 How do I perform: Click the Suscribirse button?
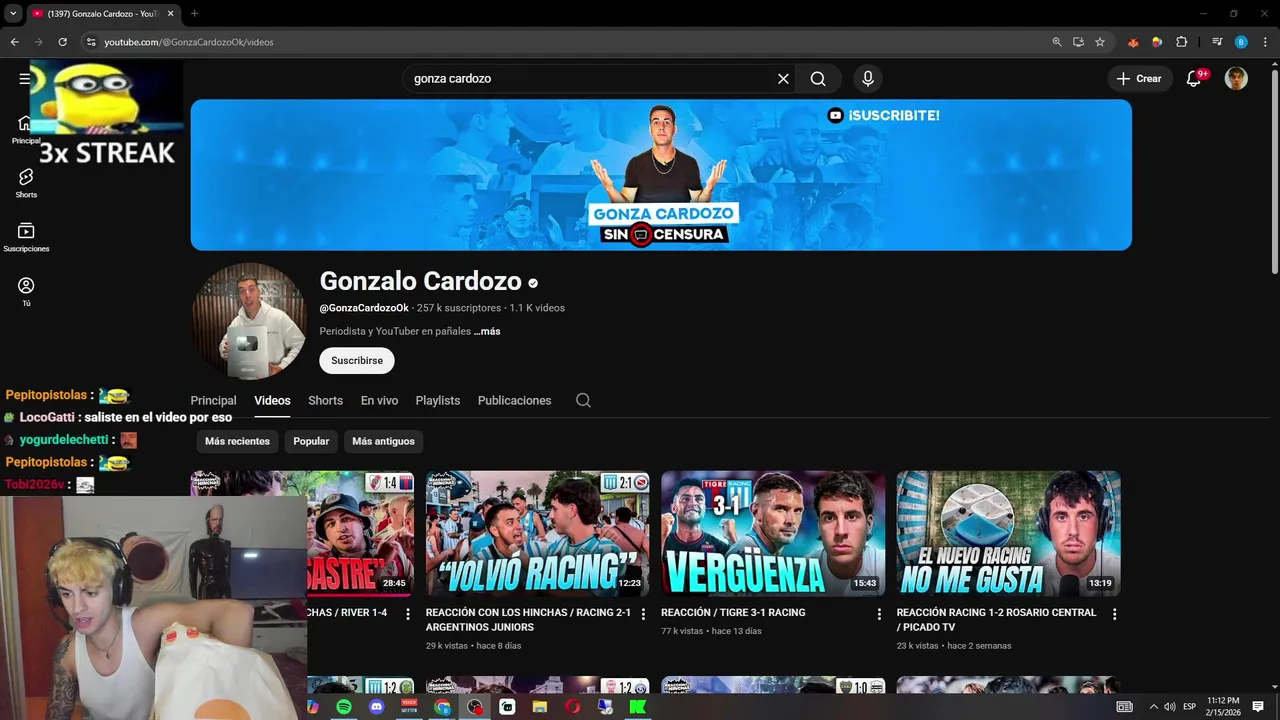click(x=357, y=360)
